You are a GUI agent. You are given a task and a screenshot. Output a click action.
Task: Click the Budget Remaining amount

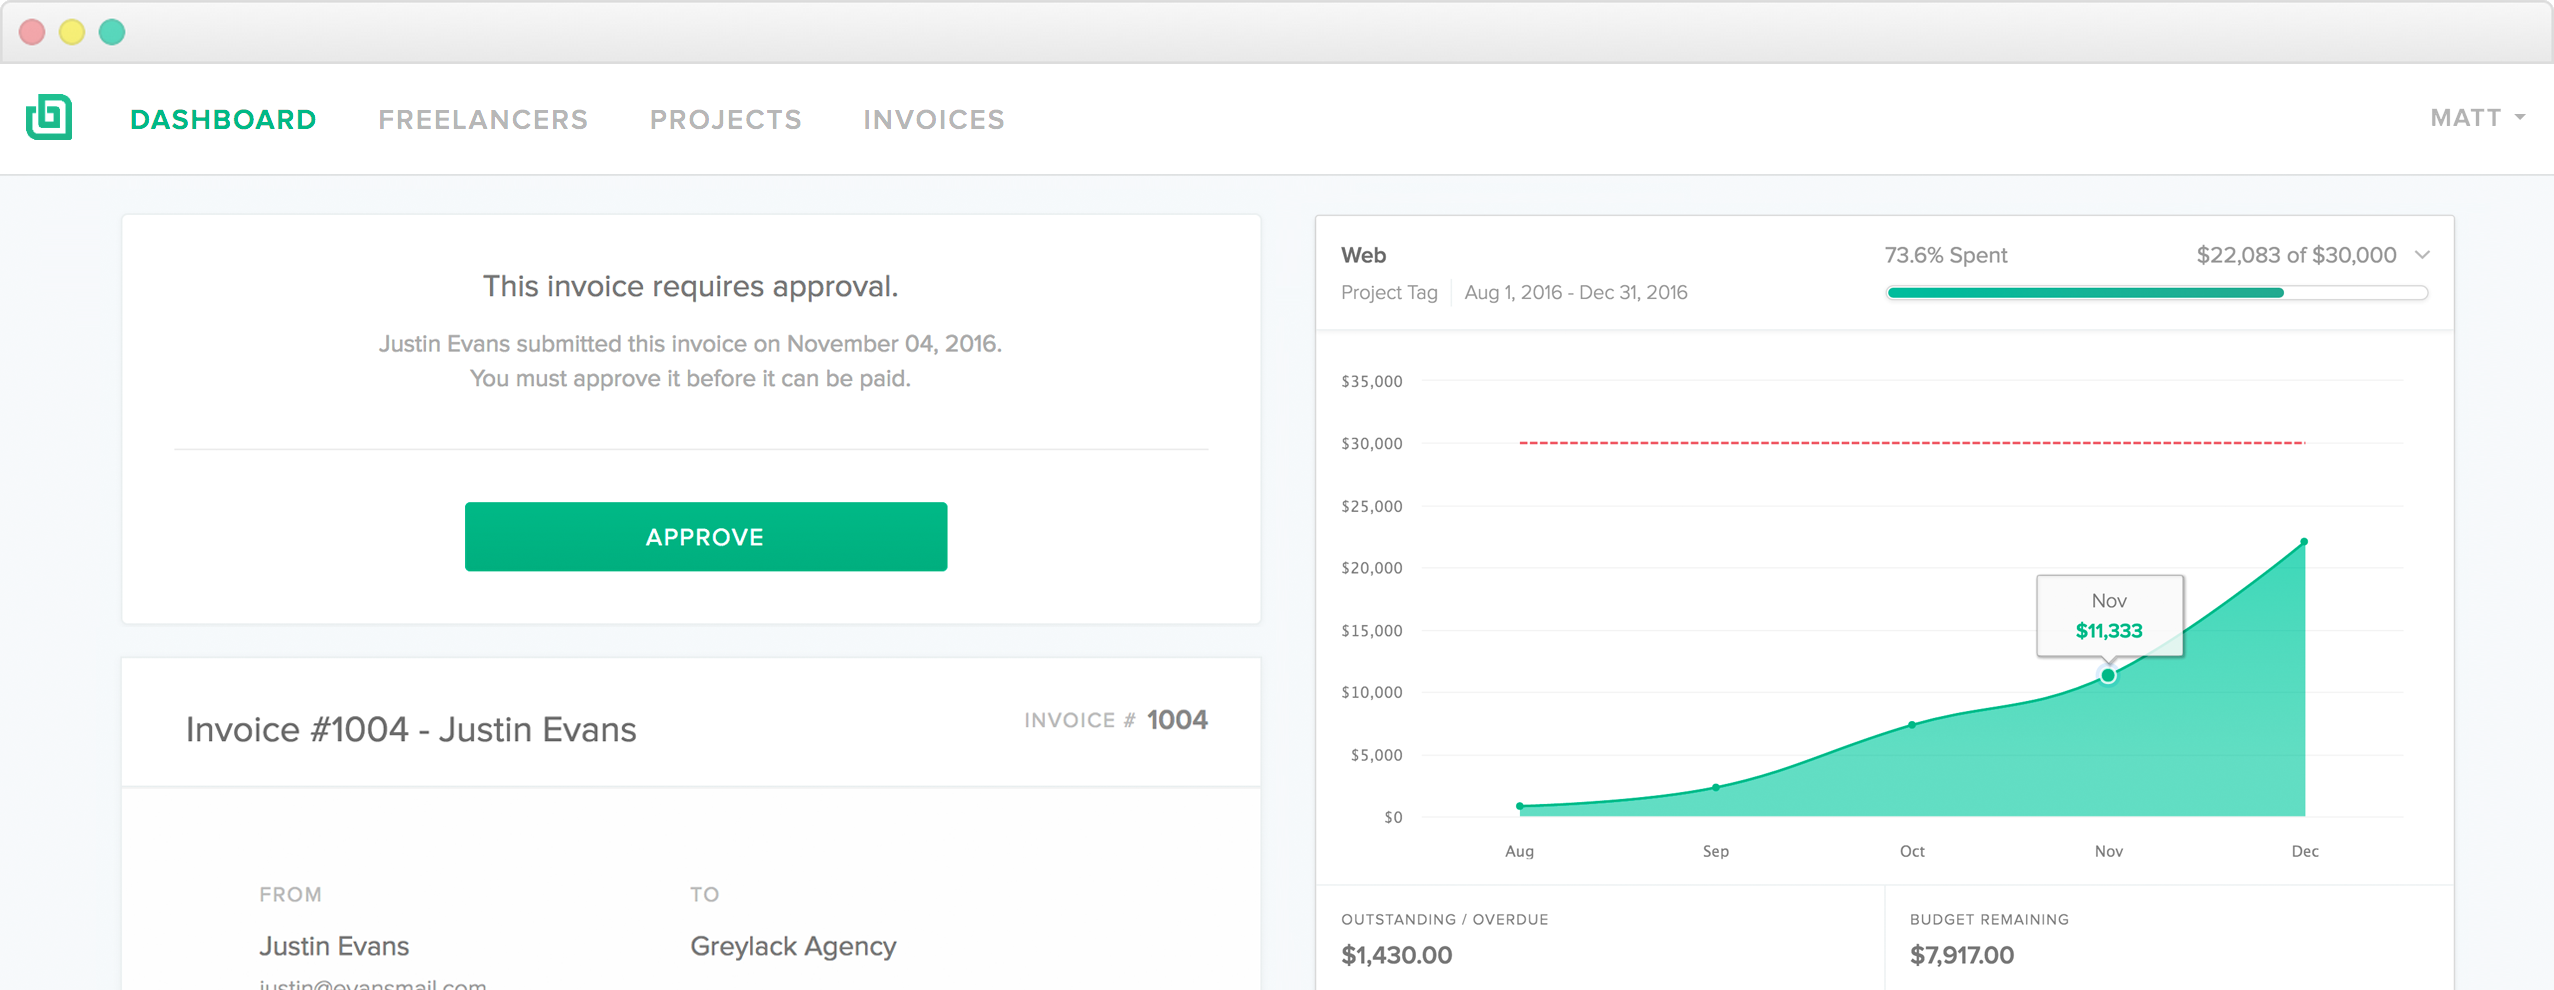pyautogui.click(x=1961, y=955)
